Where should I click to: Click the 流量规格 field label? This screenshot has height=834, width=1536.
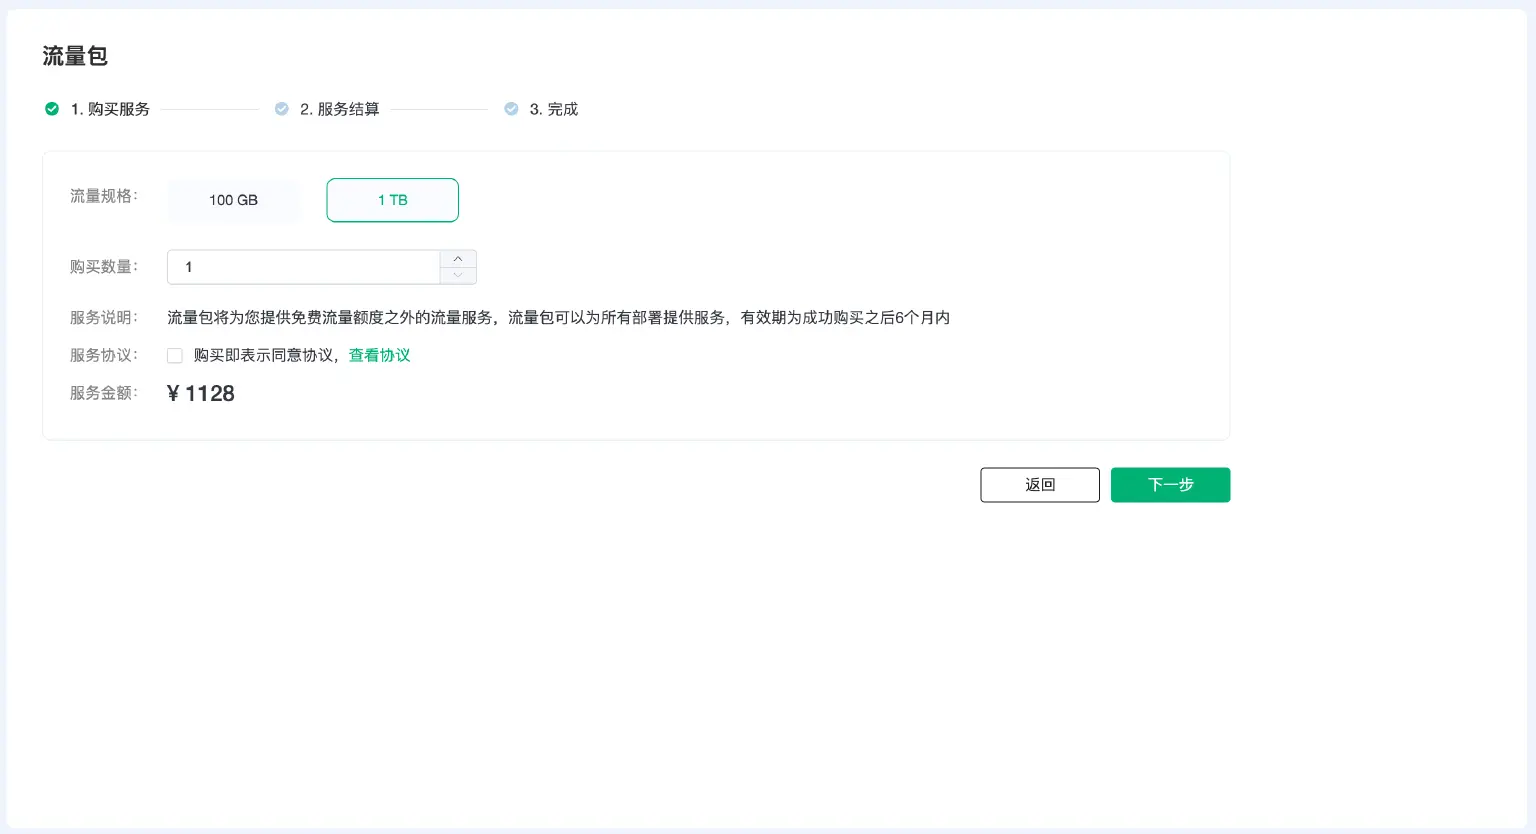[103, 196]
